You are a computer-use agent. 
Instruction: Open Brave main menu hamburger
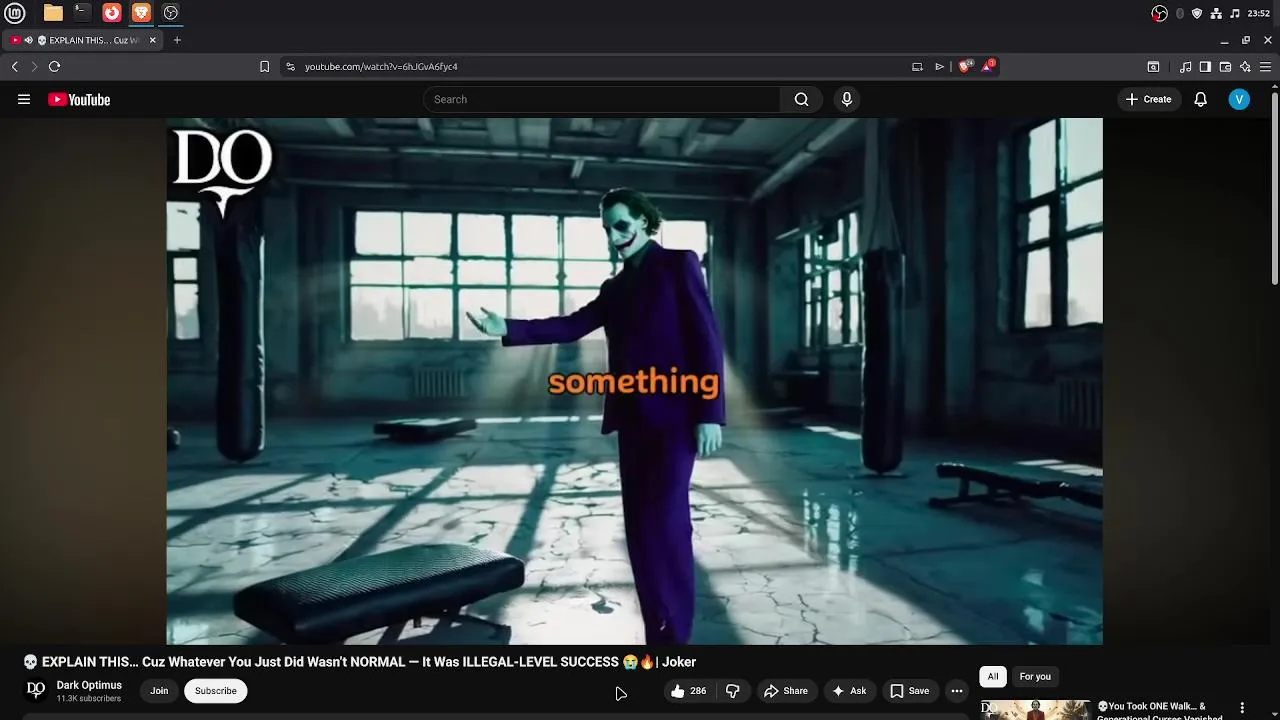pyautogui.click(x=1266, y=66)
